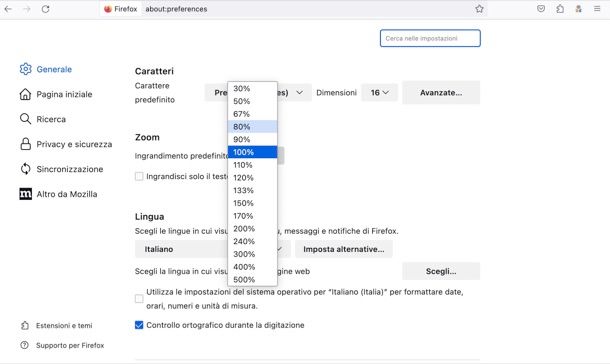Expand the Dimensioni 16 font size dropdown
The image size is (610, 364).
(x=379, y=93)
